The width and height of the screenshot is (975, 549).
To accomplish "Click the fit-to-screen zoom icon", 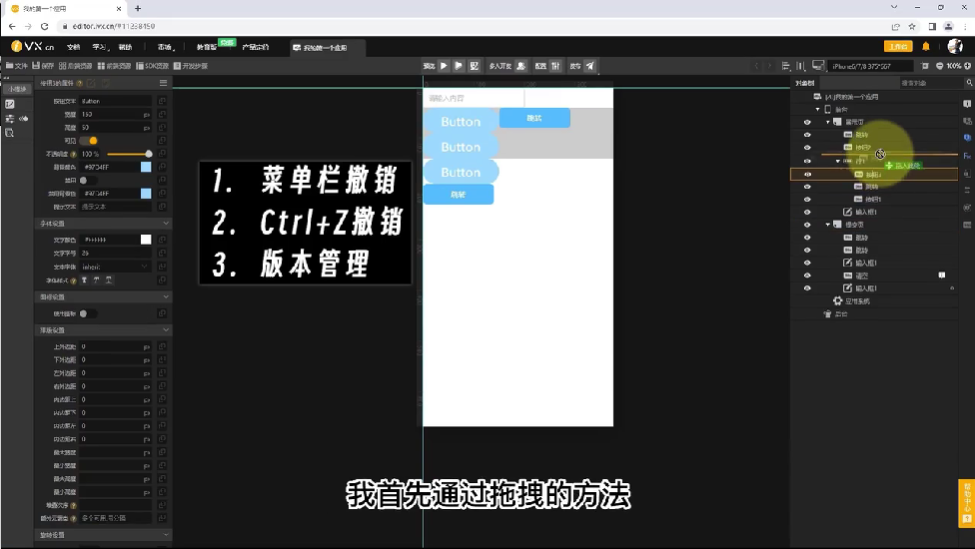I will pos(925,66).
